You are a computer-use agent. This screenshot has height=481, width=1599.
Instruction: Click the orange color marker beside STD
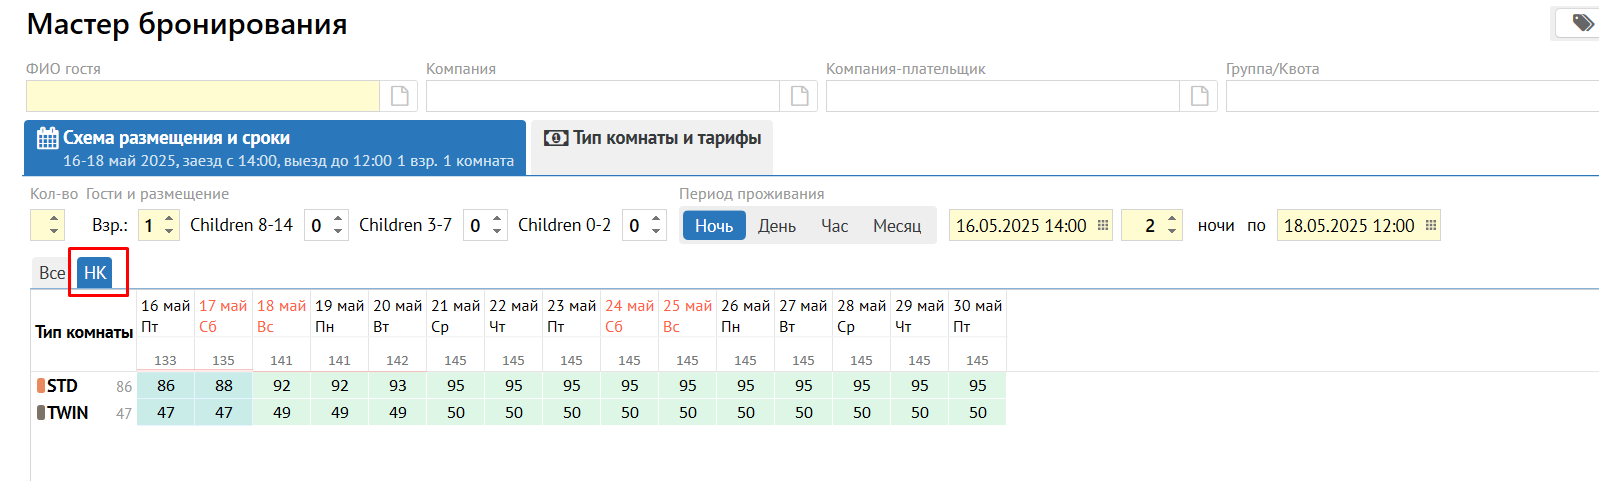pyautogui.click(x=41, y=386)
